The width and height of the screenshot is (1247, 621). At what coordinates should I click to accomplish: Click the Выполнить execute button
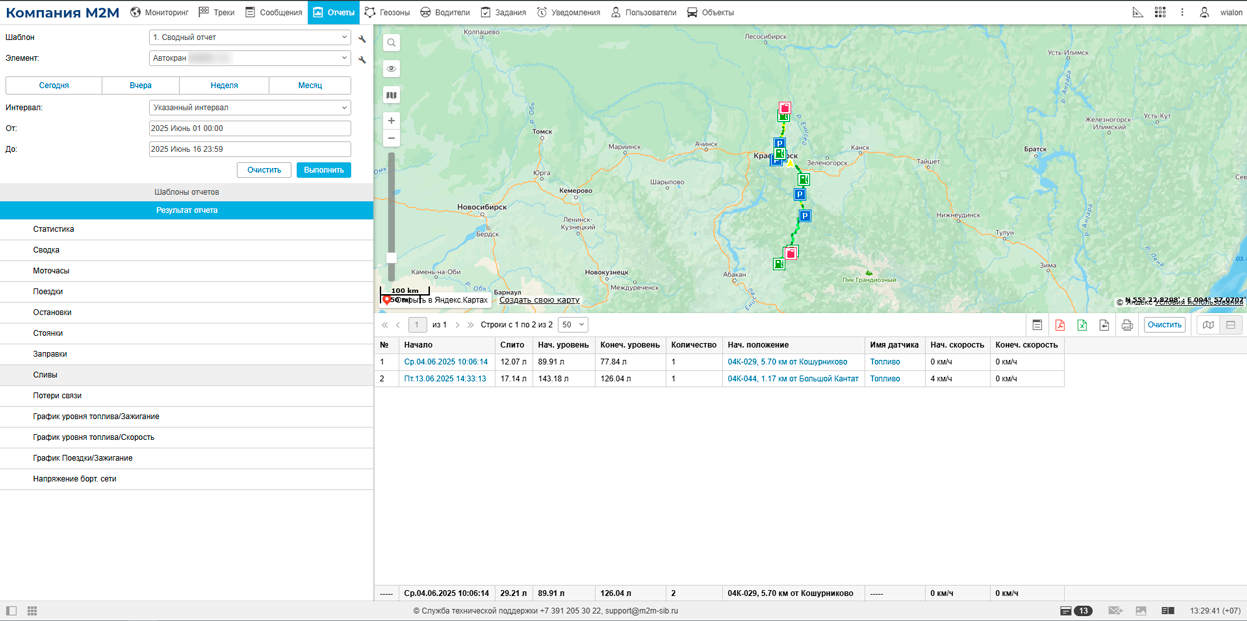(x=324, y=170)
